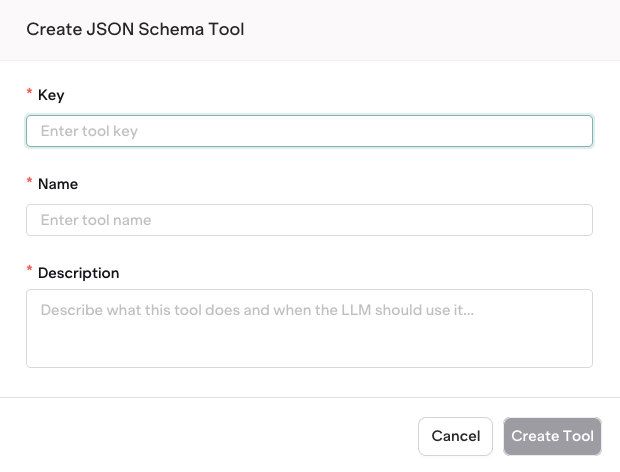The height and width of the screenshot is (472, 620).
Task: Click the dialog header bar right of title
Action: pyautogui.click(x=430, y=29)
